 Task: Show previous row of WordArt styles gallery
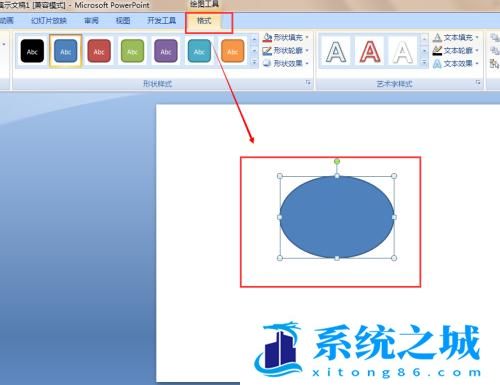click(424, 40)
